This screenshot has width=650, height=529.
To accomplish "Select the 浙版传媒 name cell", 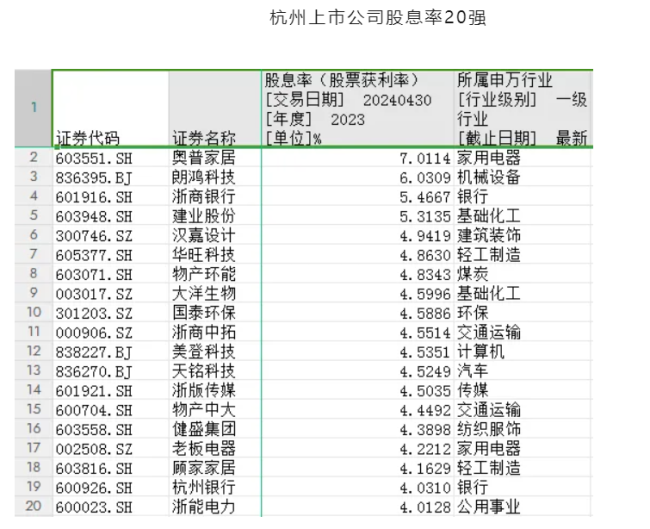I will point(215,390).
